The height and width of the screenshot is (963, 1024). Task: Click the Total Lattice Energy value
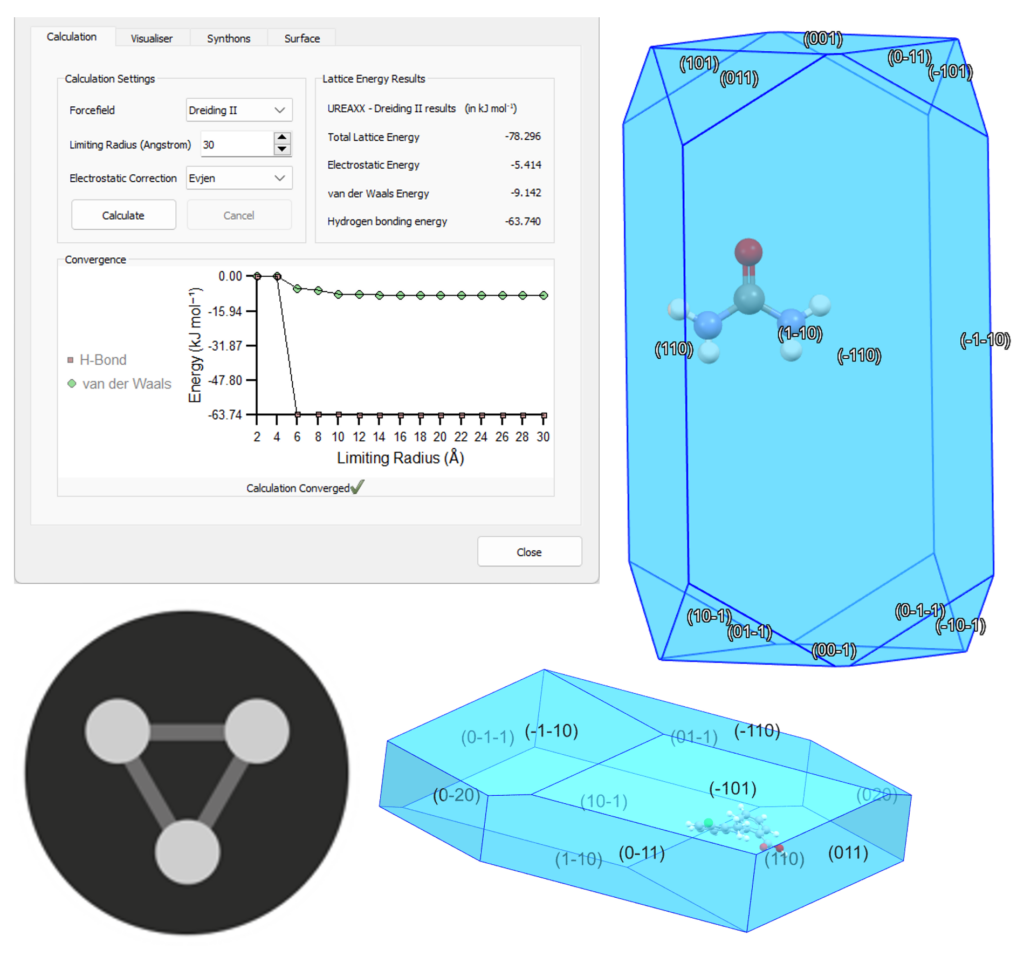click(523, 137)
